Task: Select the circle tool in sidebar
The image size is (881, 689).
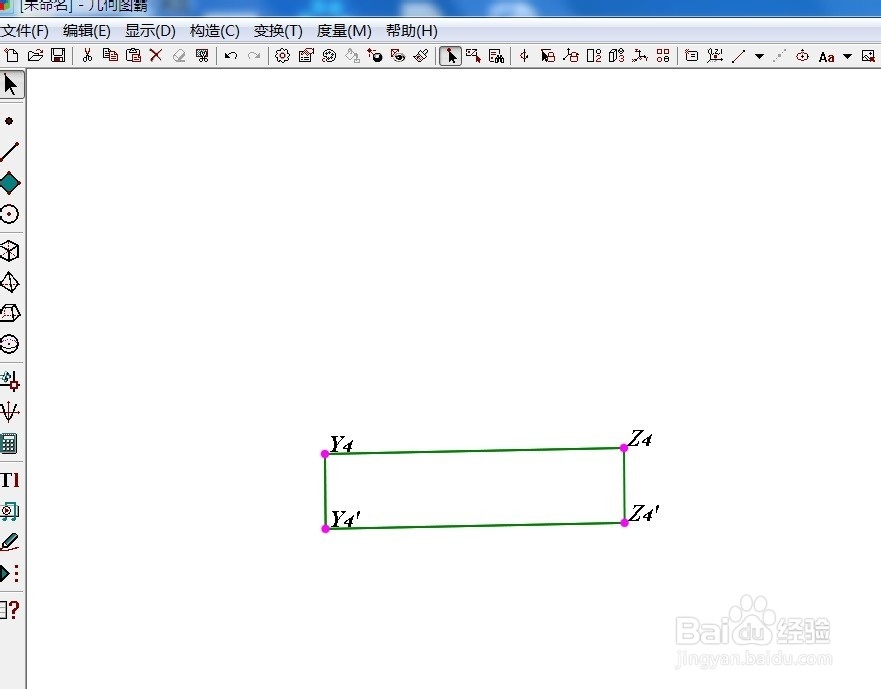Action: click(10, 214)
